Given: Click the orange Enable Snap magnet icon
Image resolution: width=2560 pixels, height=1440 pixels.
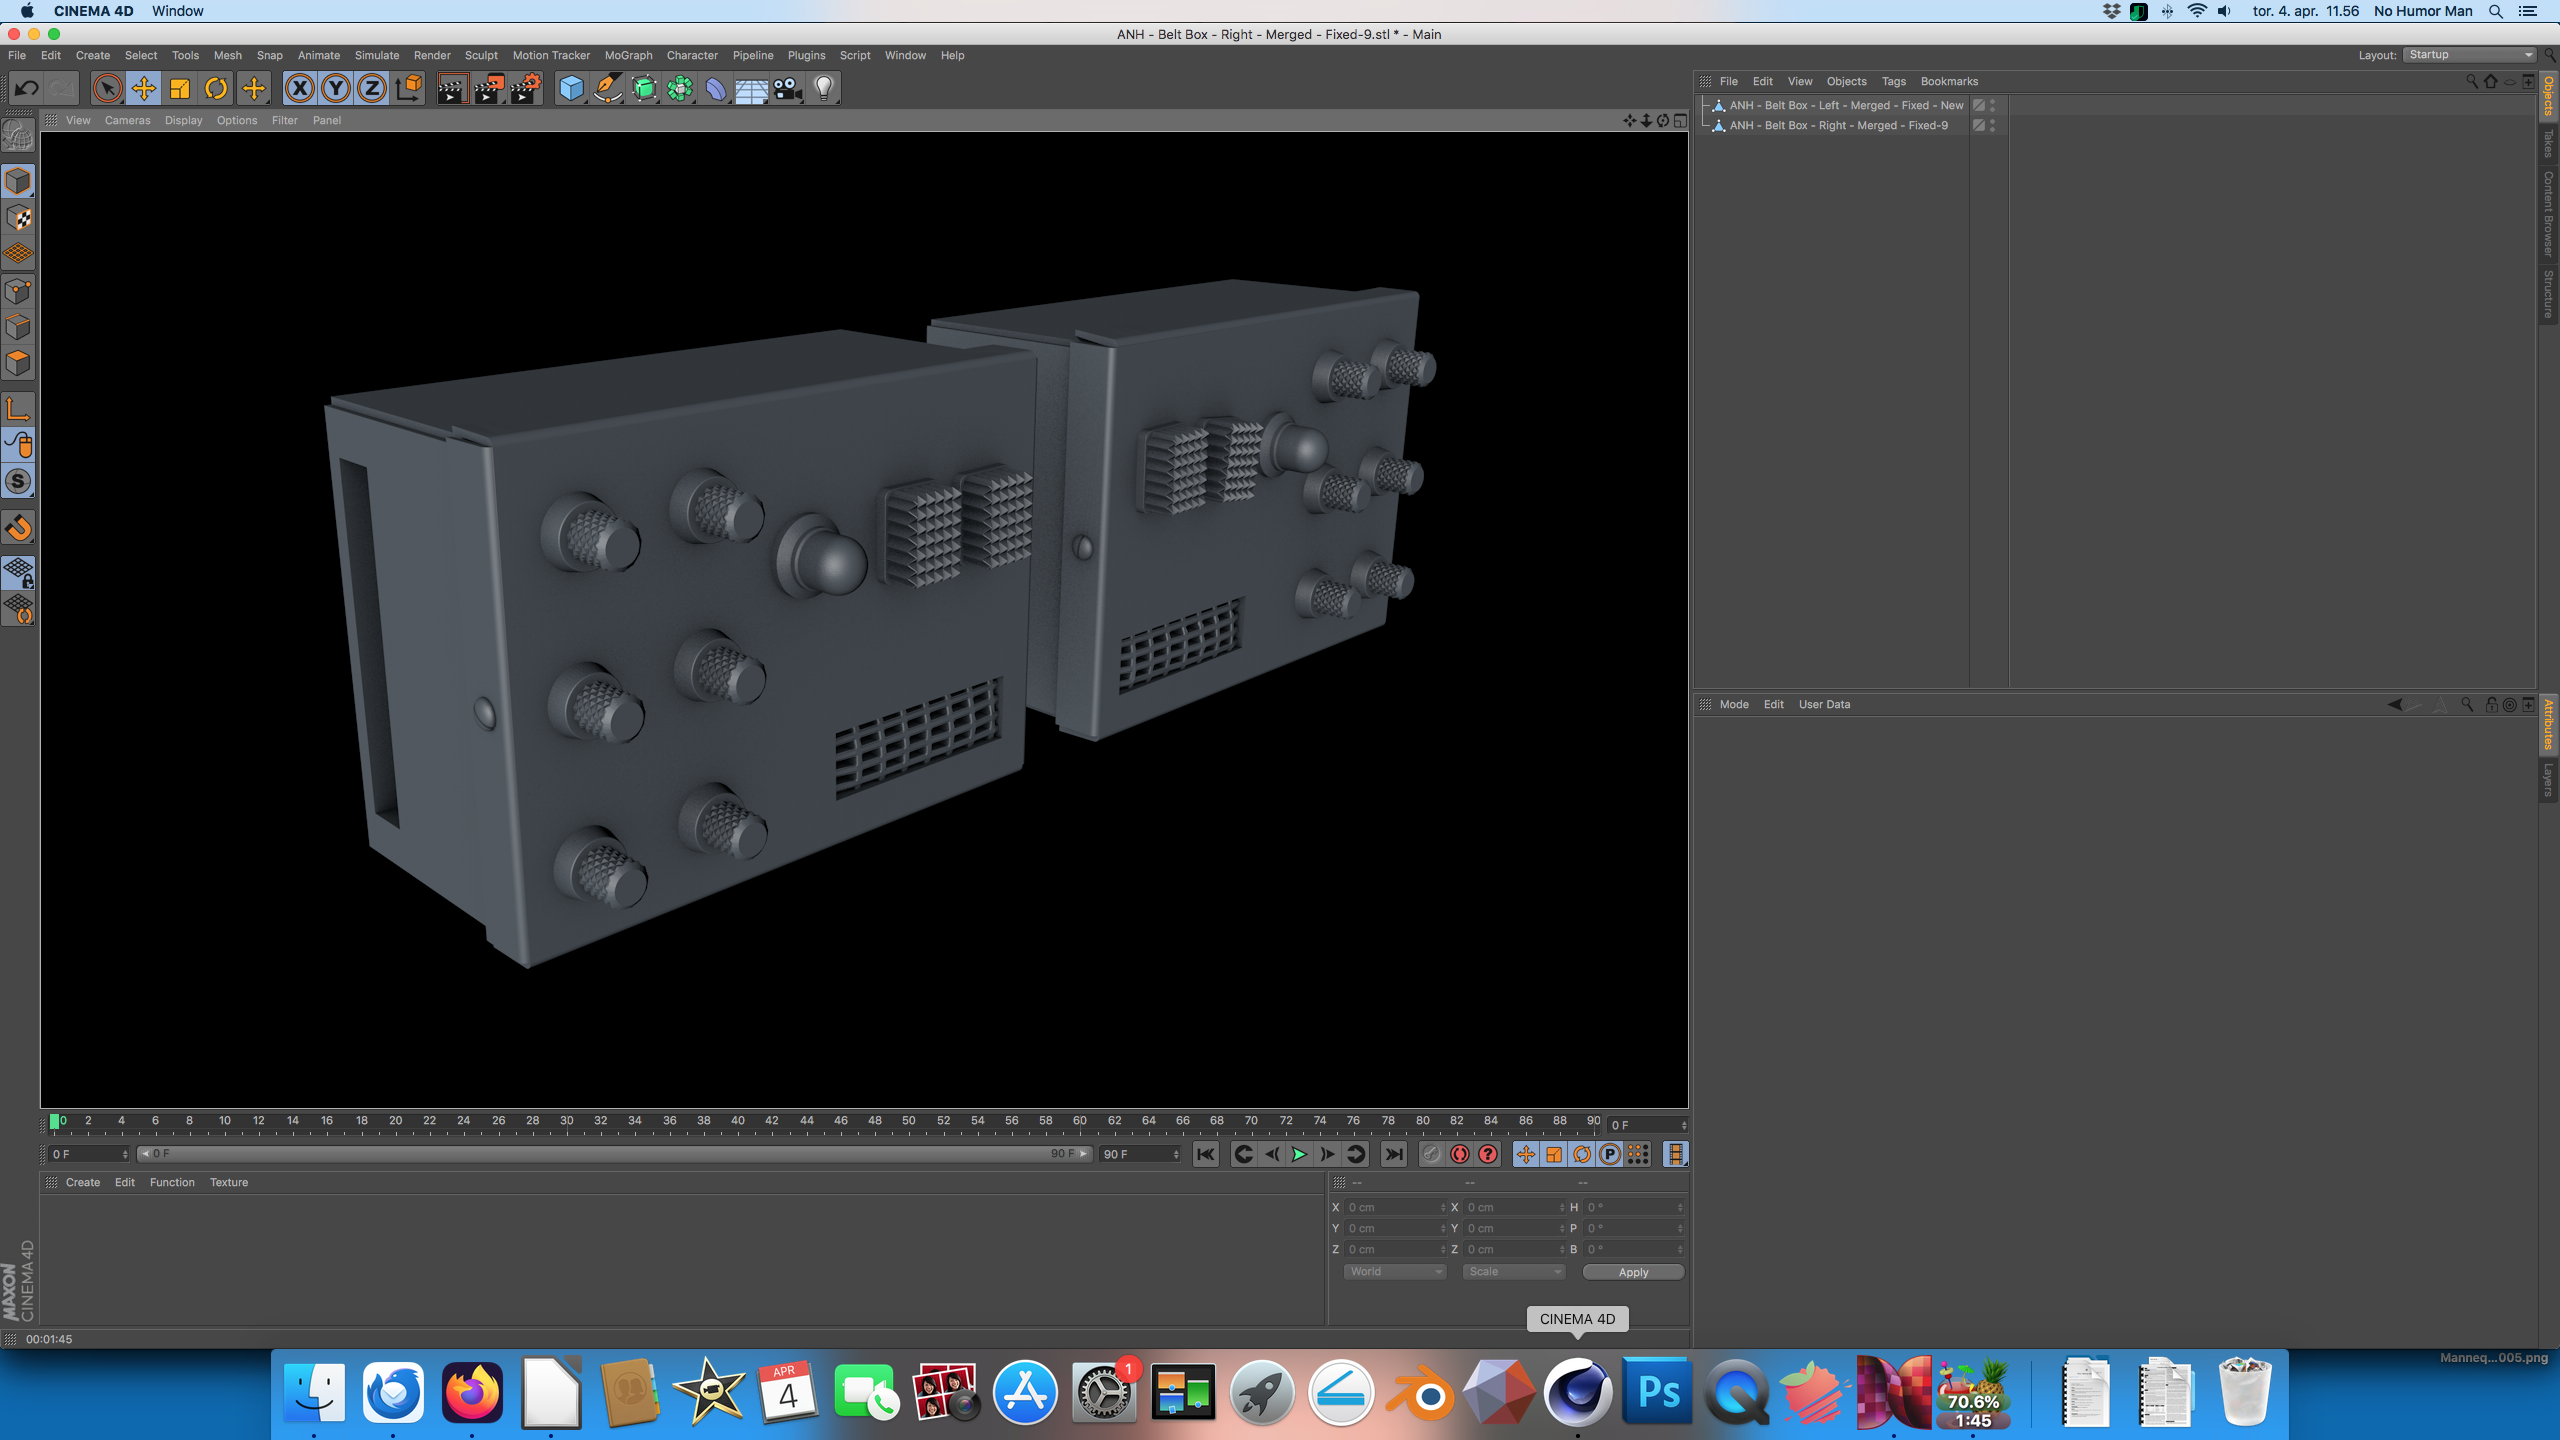Looking at the screenshot, I should 18,527.
